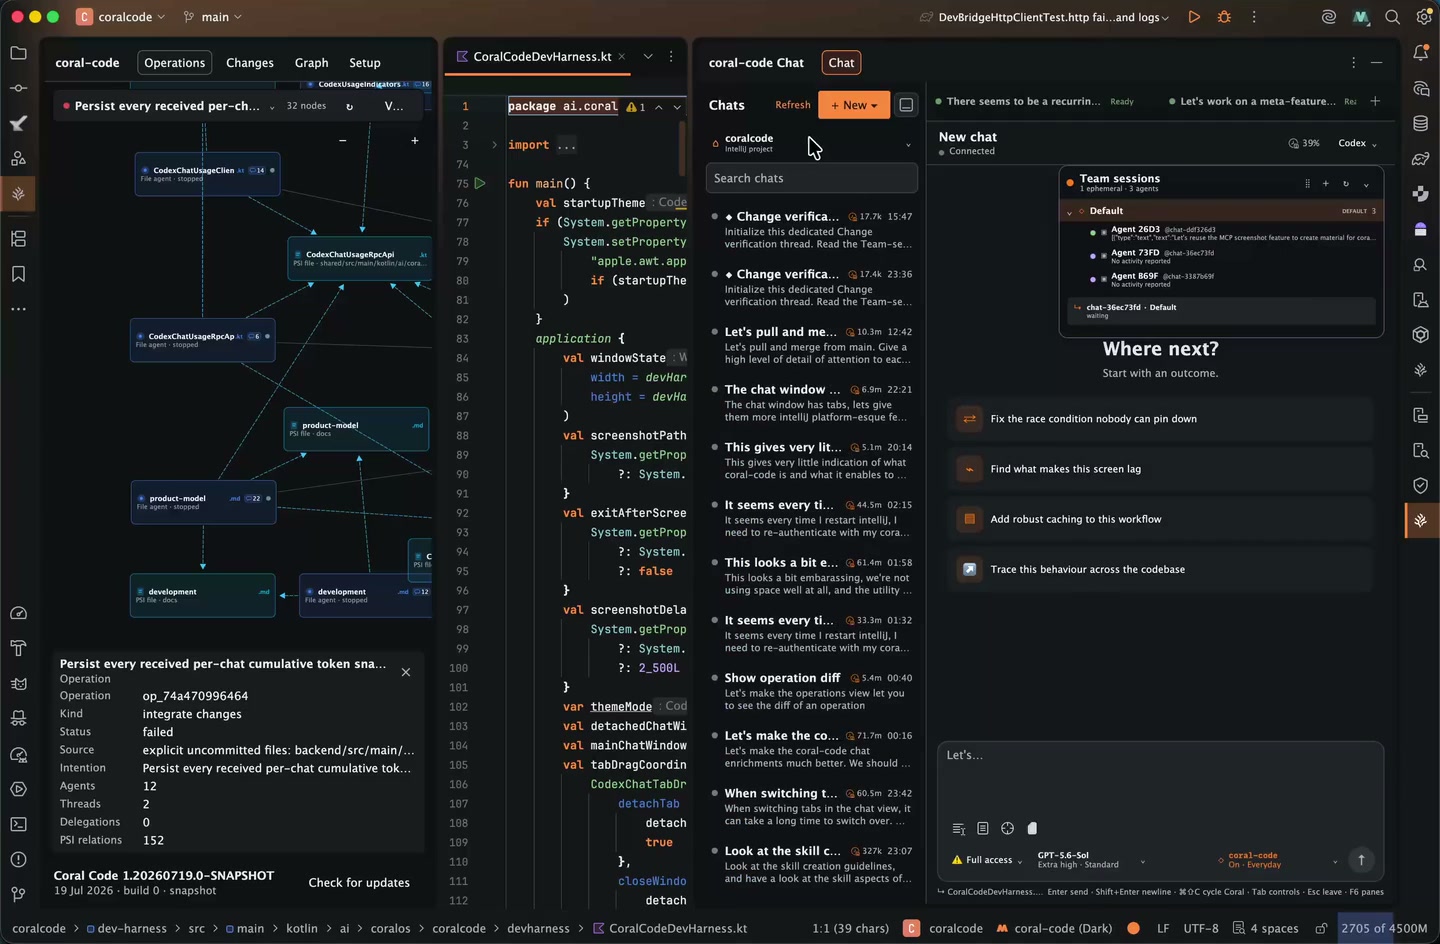1440x944 pixels.
Task: Click the crosshair target icon in chat composer
Action: coord(1007,828)
